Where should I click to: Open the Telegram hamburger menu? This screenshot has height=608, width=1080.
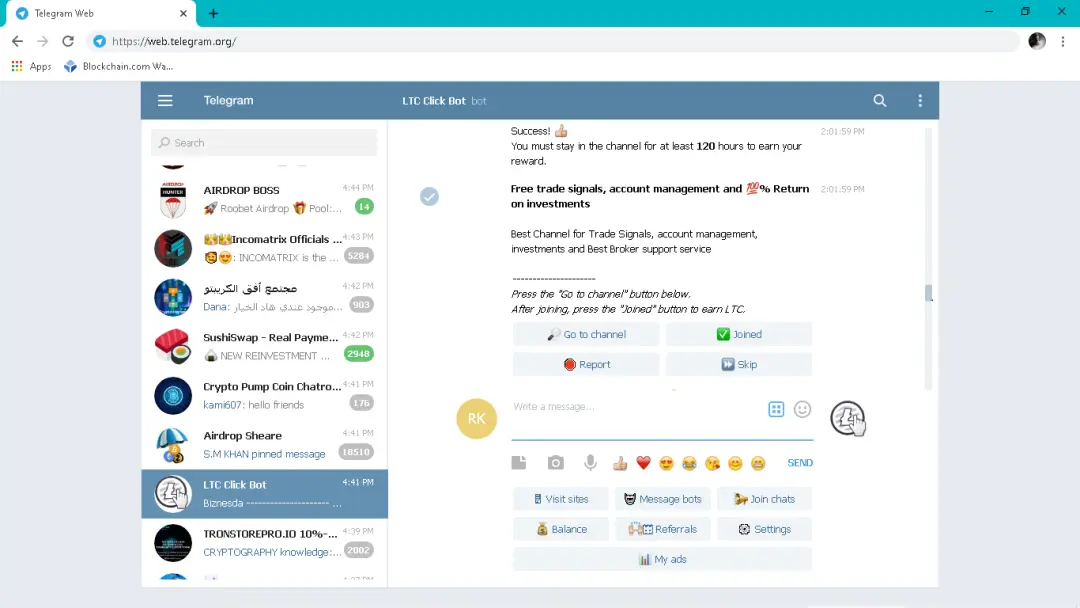coord(165,101)
